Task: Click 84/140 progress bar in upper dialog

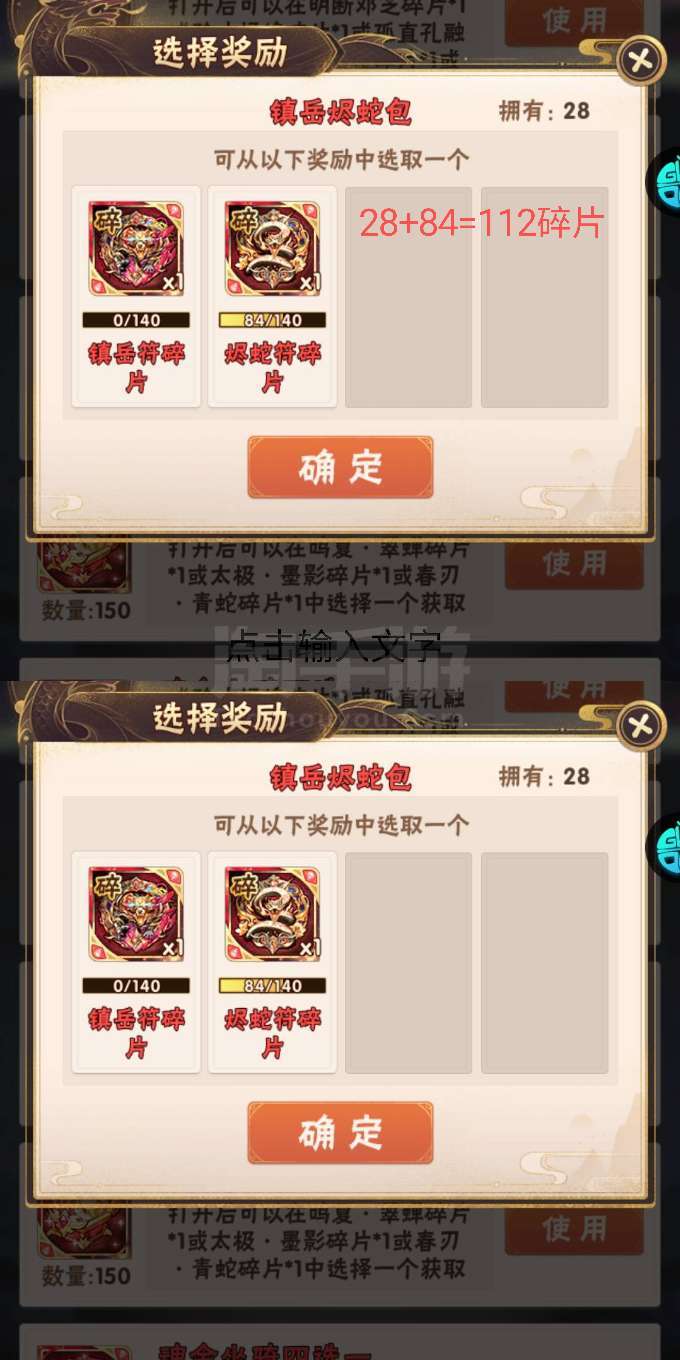Action: pos(272,320)
